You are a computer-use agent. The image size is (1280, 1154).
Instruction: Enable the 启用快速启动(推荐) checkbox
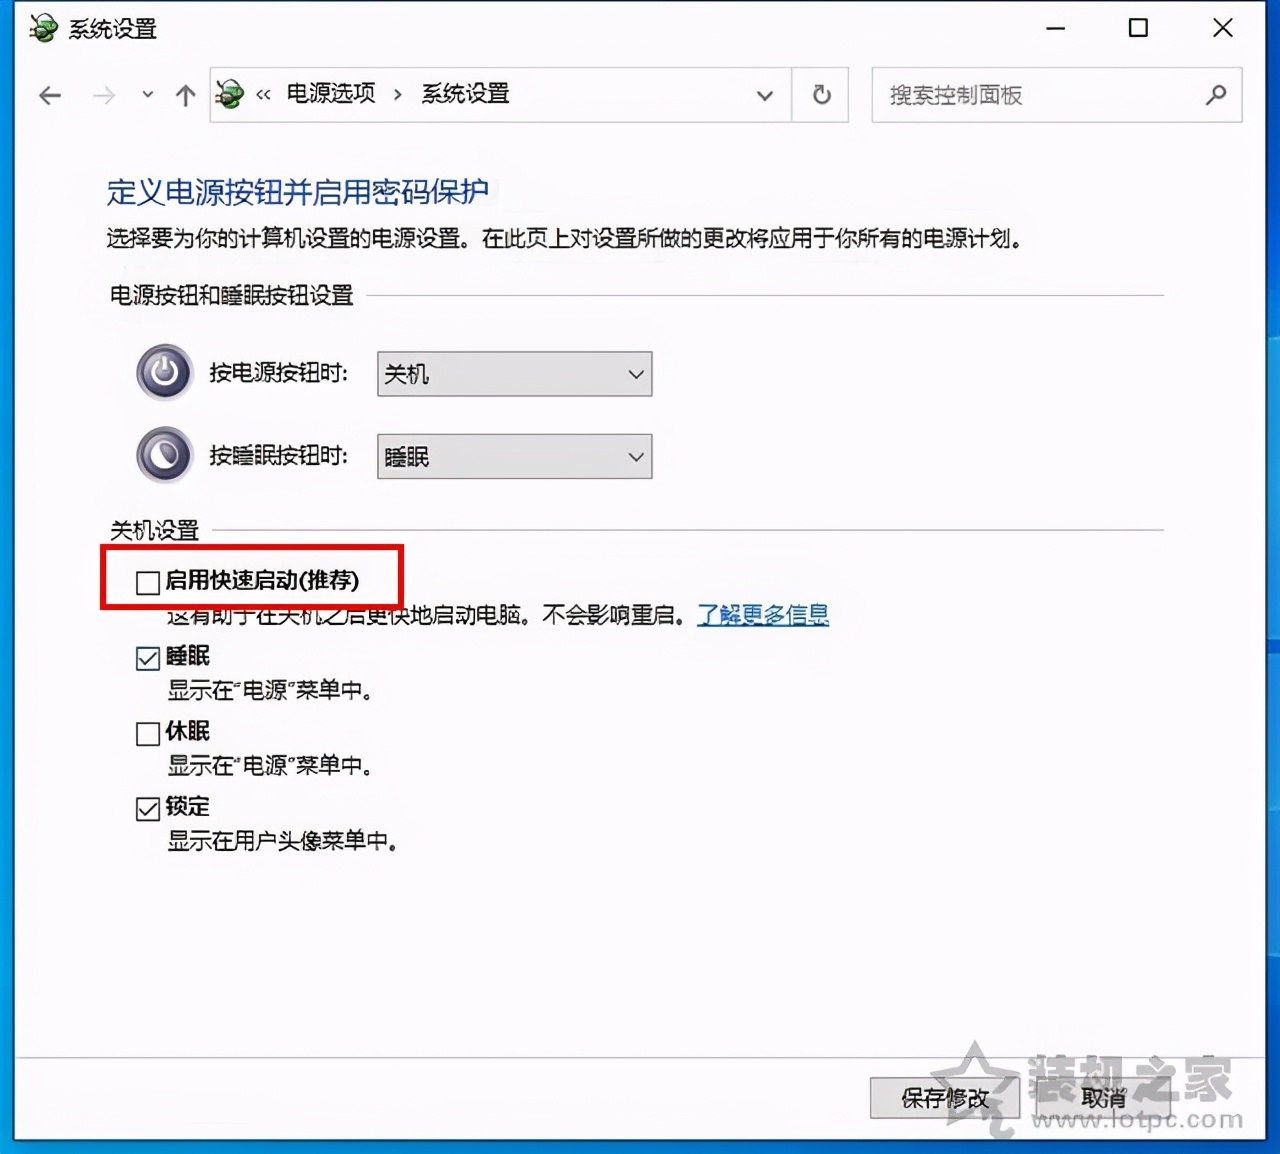tap(147, 581)
